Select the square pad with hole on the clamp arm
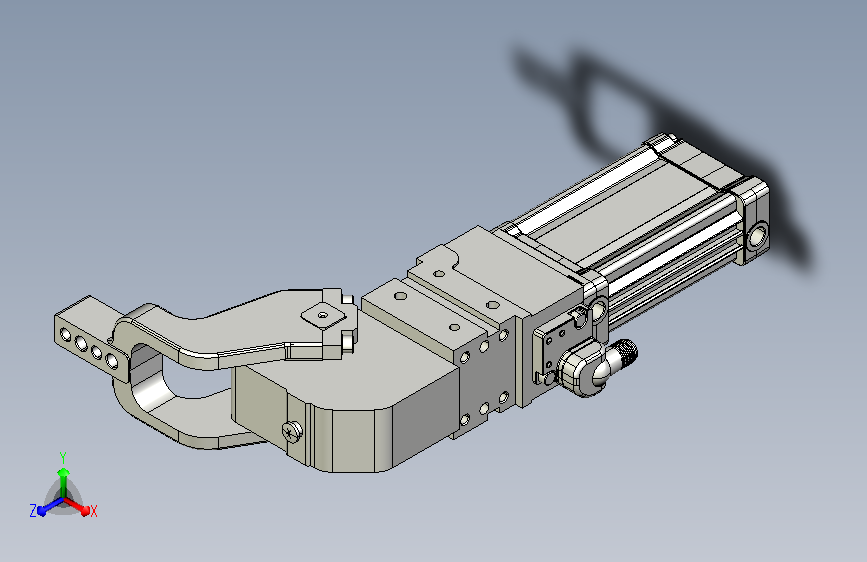The height and width of the screenshot is (562, 867). point(323,316)
